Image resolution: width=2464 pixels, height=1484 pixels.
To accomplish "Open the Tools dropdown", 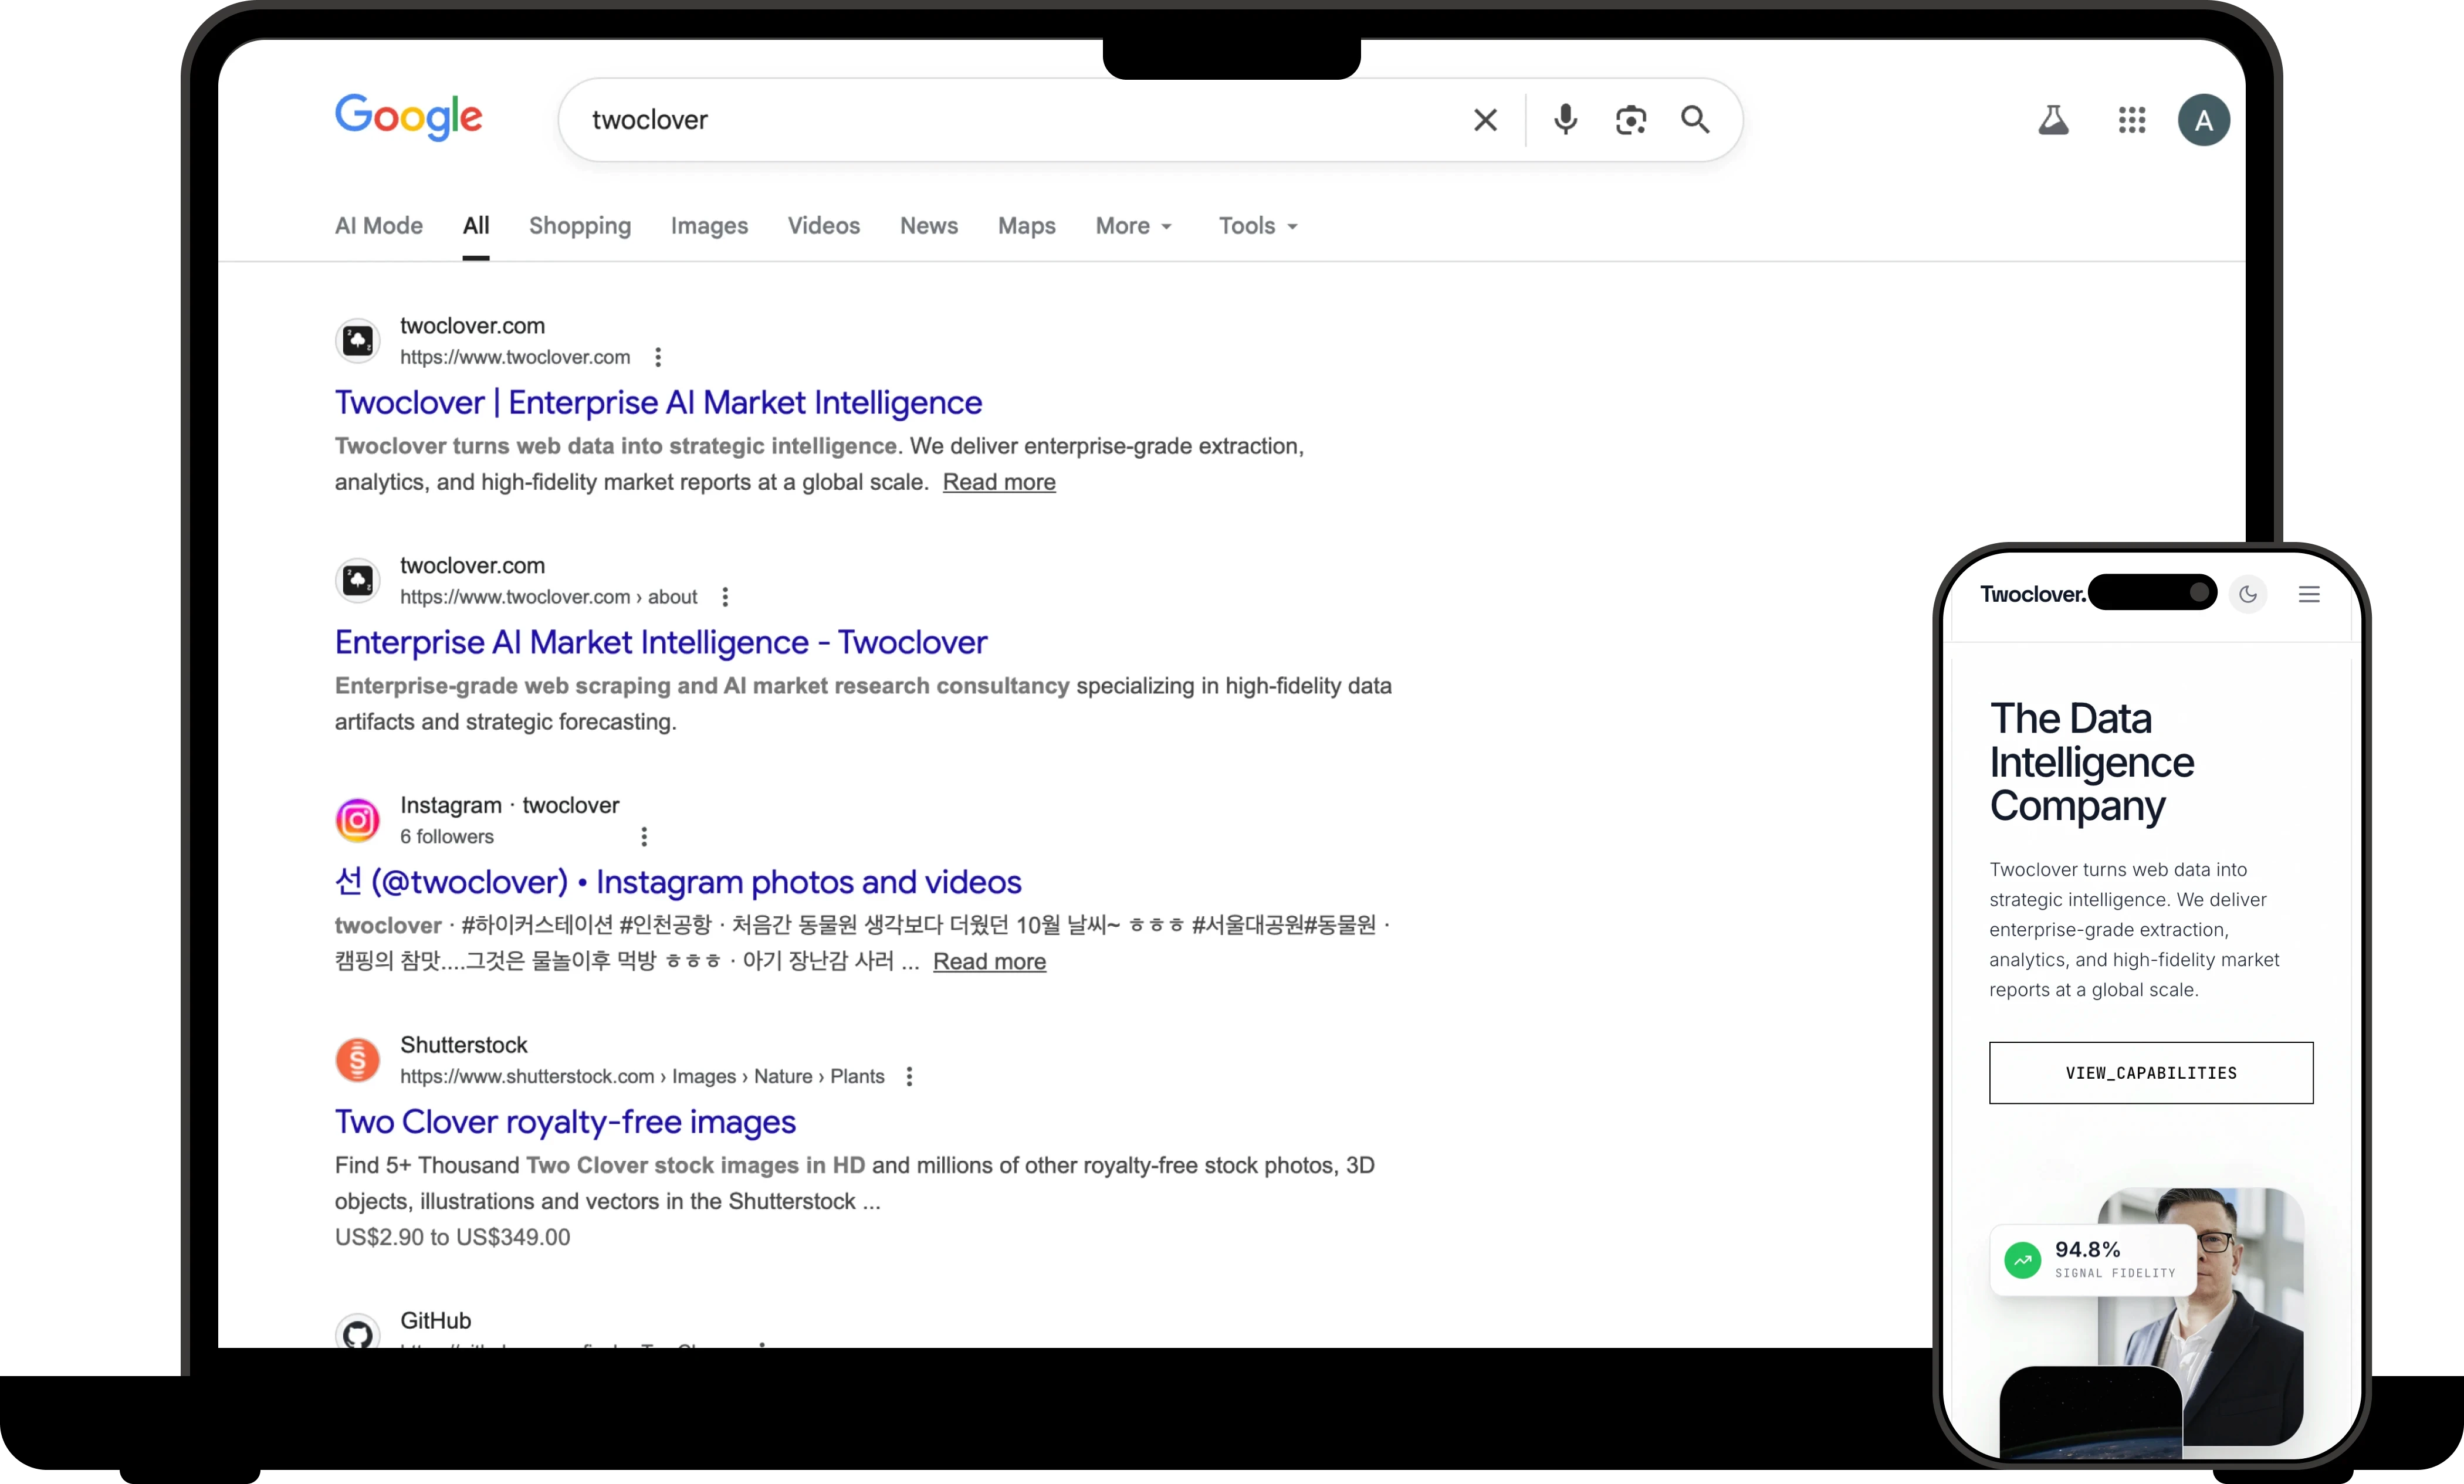I will (1257, 226).
